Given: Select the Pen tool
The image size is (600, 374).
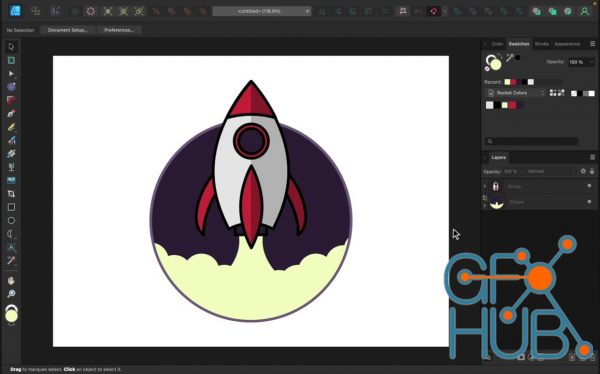Looking at the screenshot, I should coord(11,114).
